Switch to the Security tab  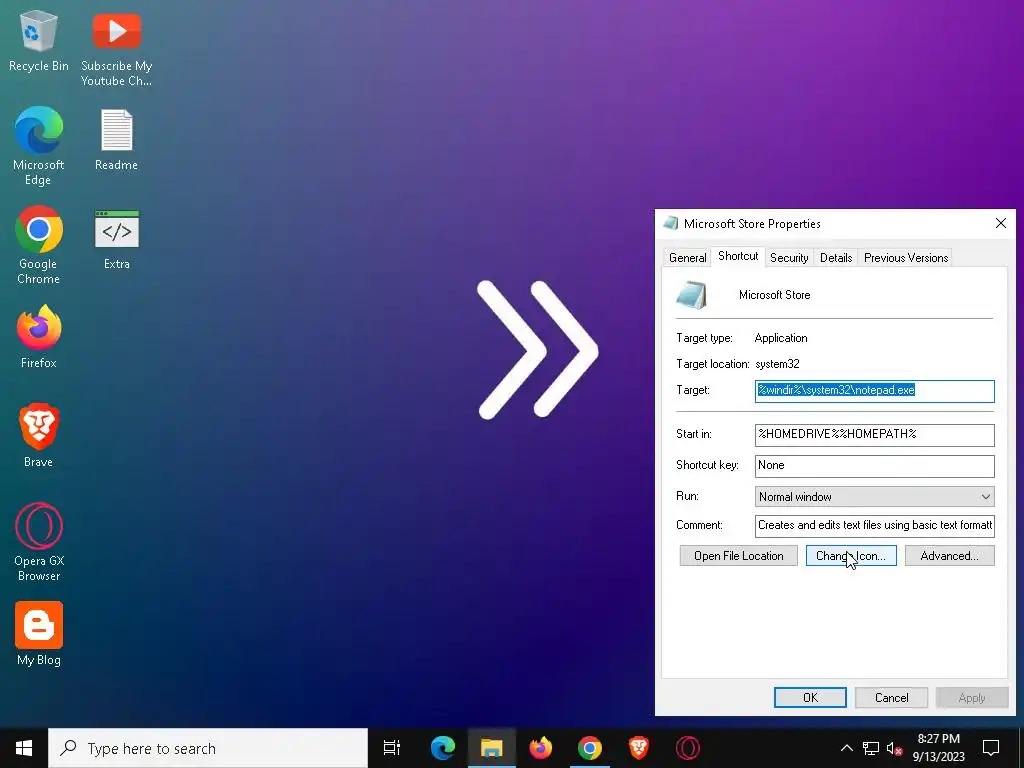click(x=789, y=257)
